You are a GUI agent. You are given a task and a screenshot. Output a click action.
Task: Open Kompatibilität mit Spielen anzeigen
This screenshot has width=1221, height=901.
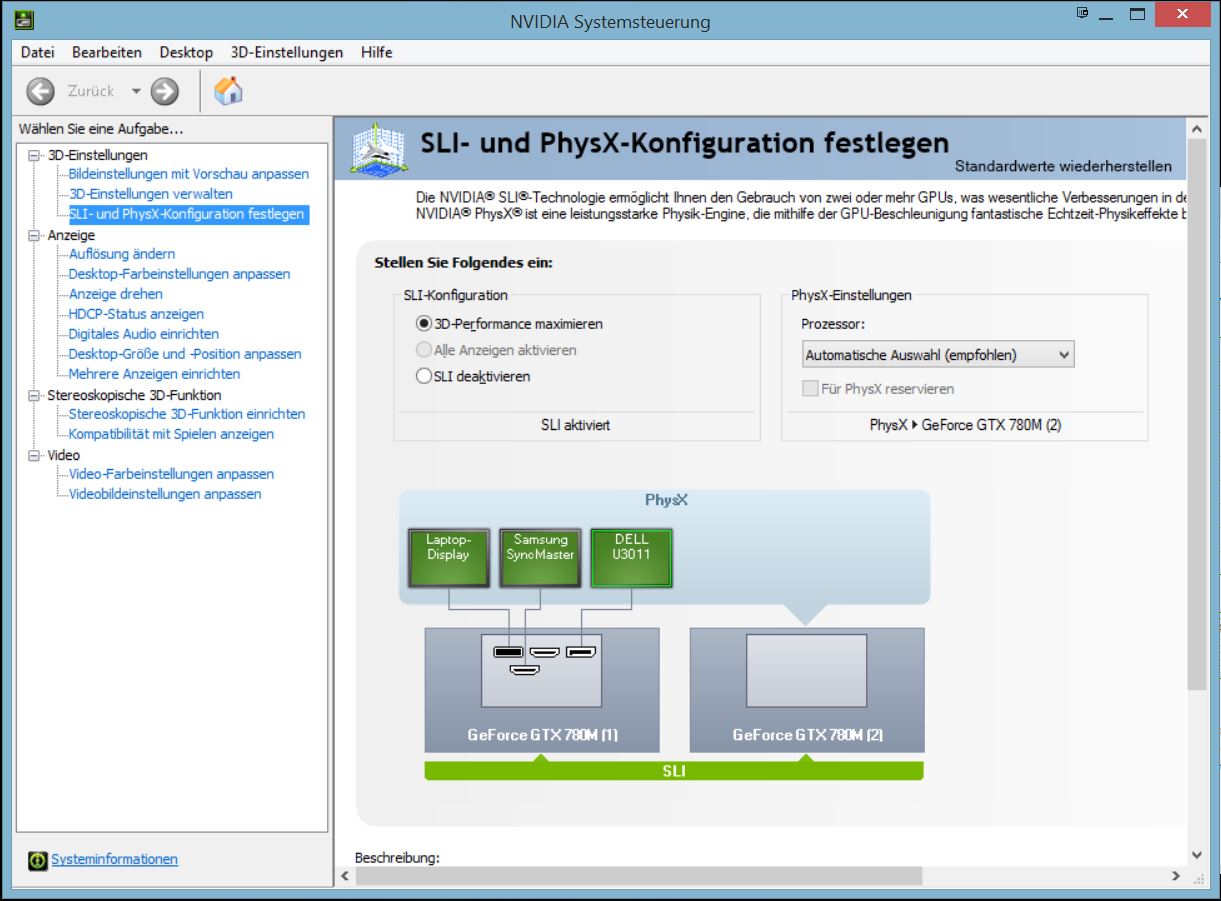tap(171, 434)
